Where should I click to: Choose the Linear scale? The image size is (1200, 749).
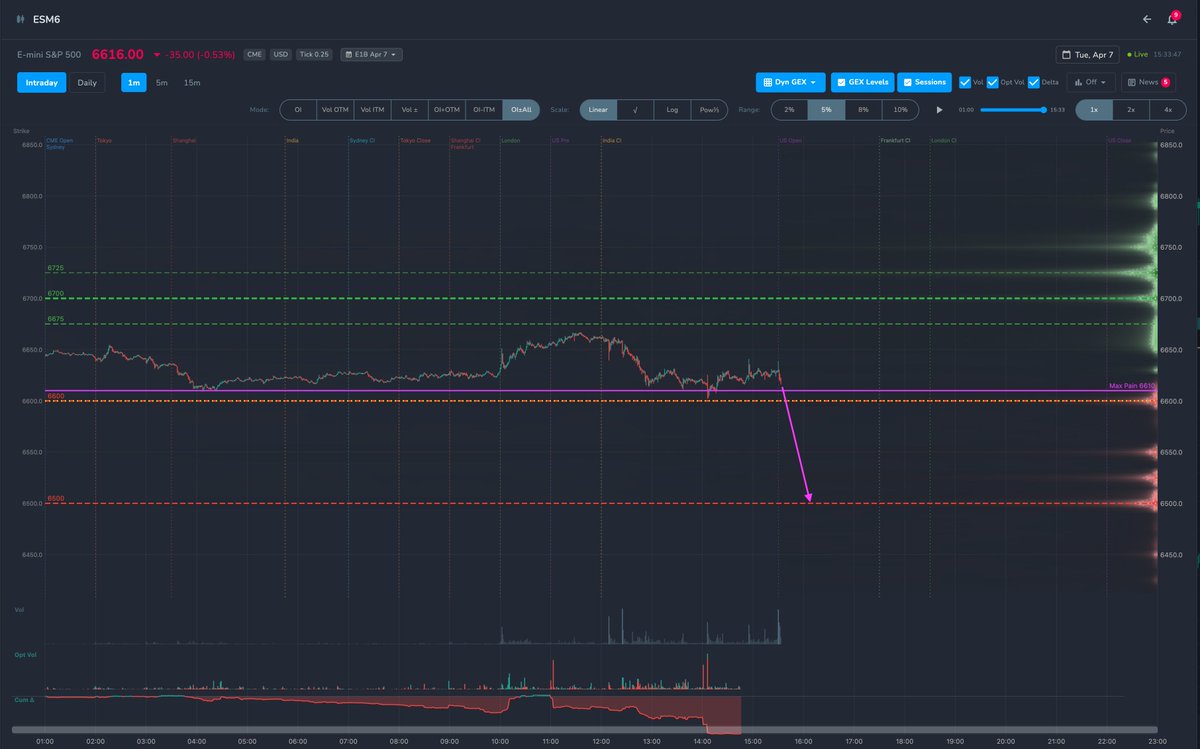(x=598, y=110)
